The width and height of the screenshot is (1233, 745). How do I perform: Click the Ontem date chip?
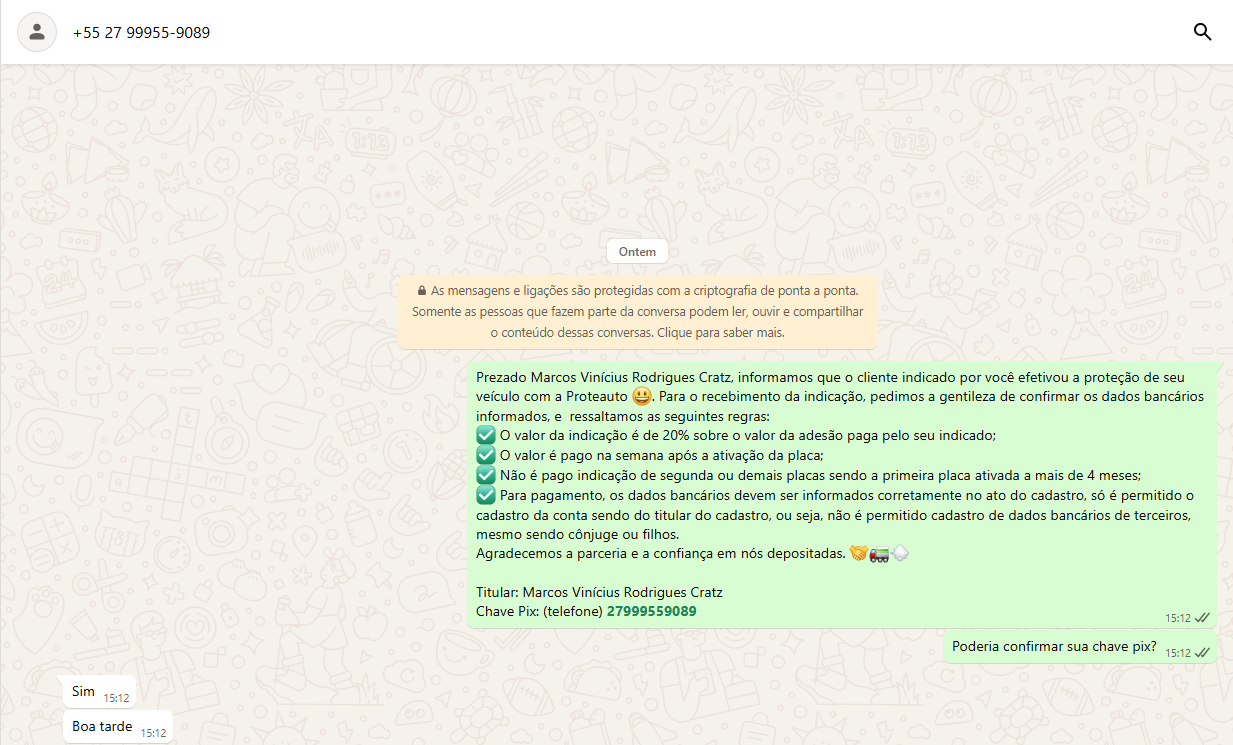637,252
